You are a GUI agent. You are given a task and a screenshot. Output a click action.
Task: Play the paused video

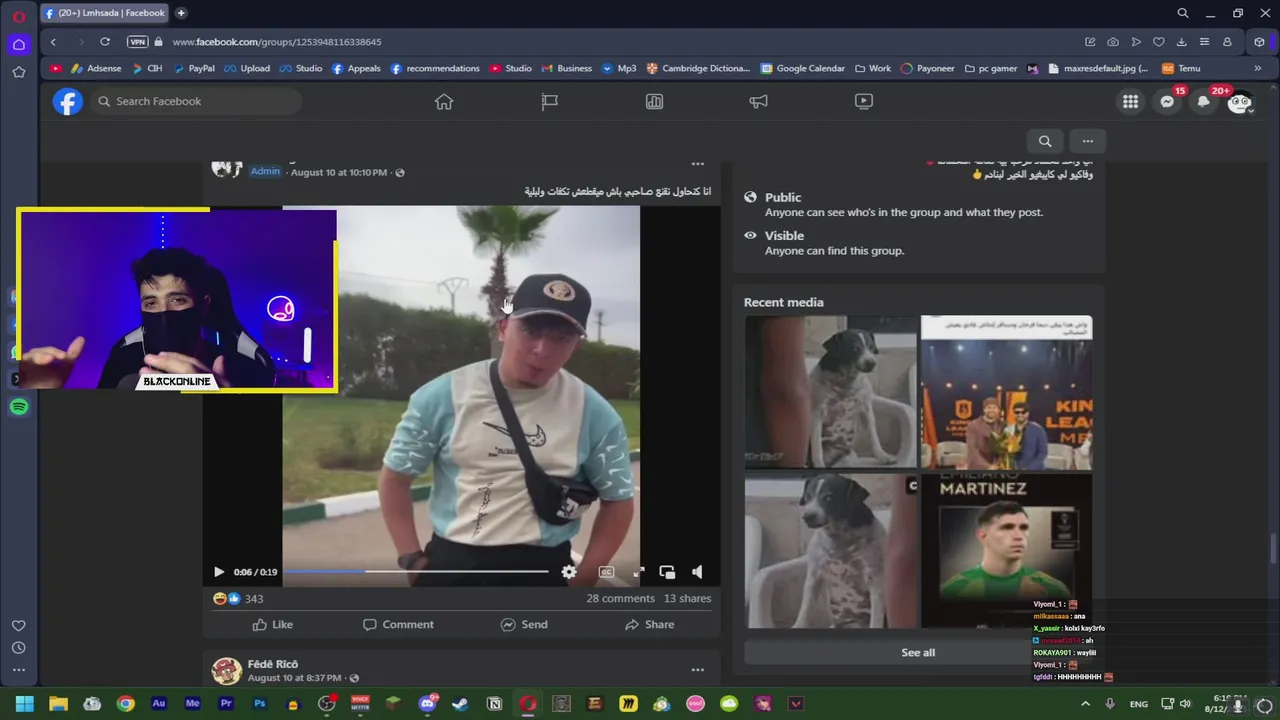(x=218, y=572)
